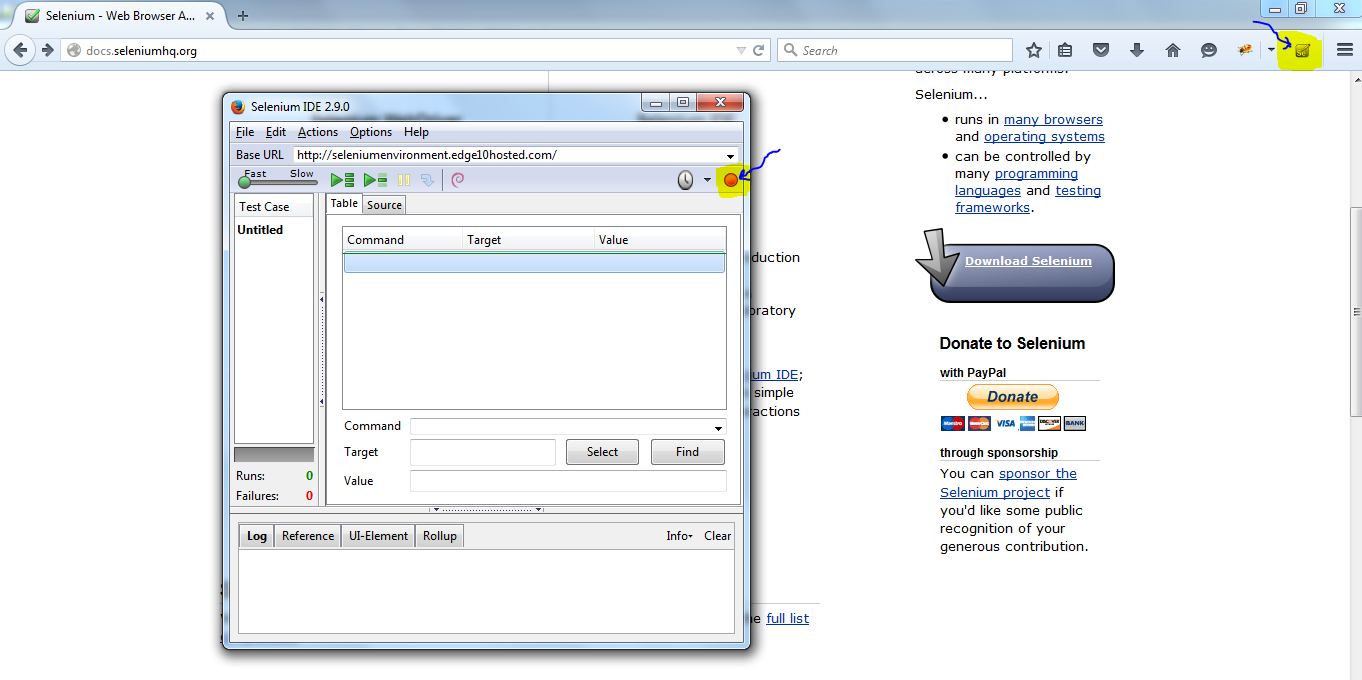Select the Rollup tab
The image size is (1362, 680).
440,536
